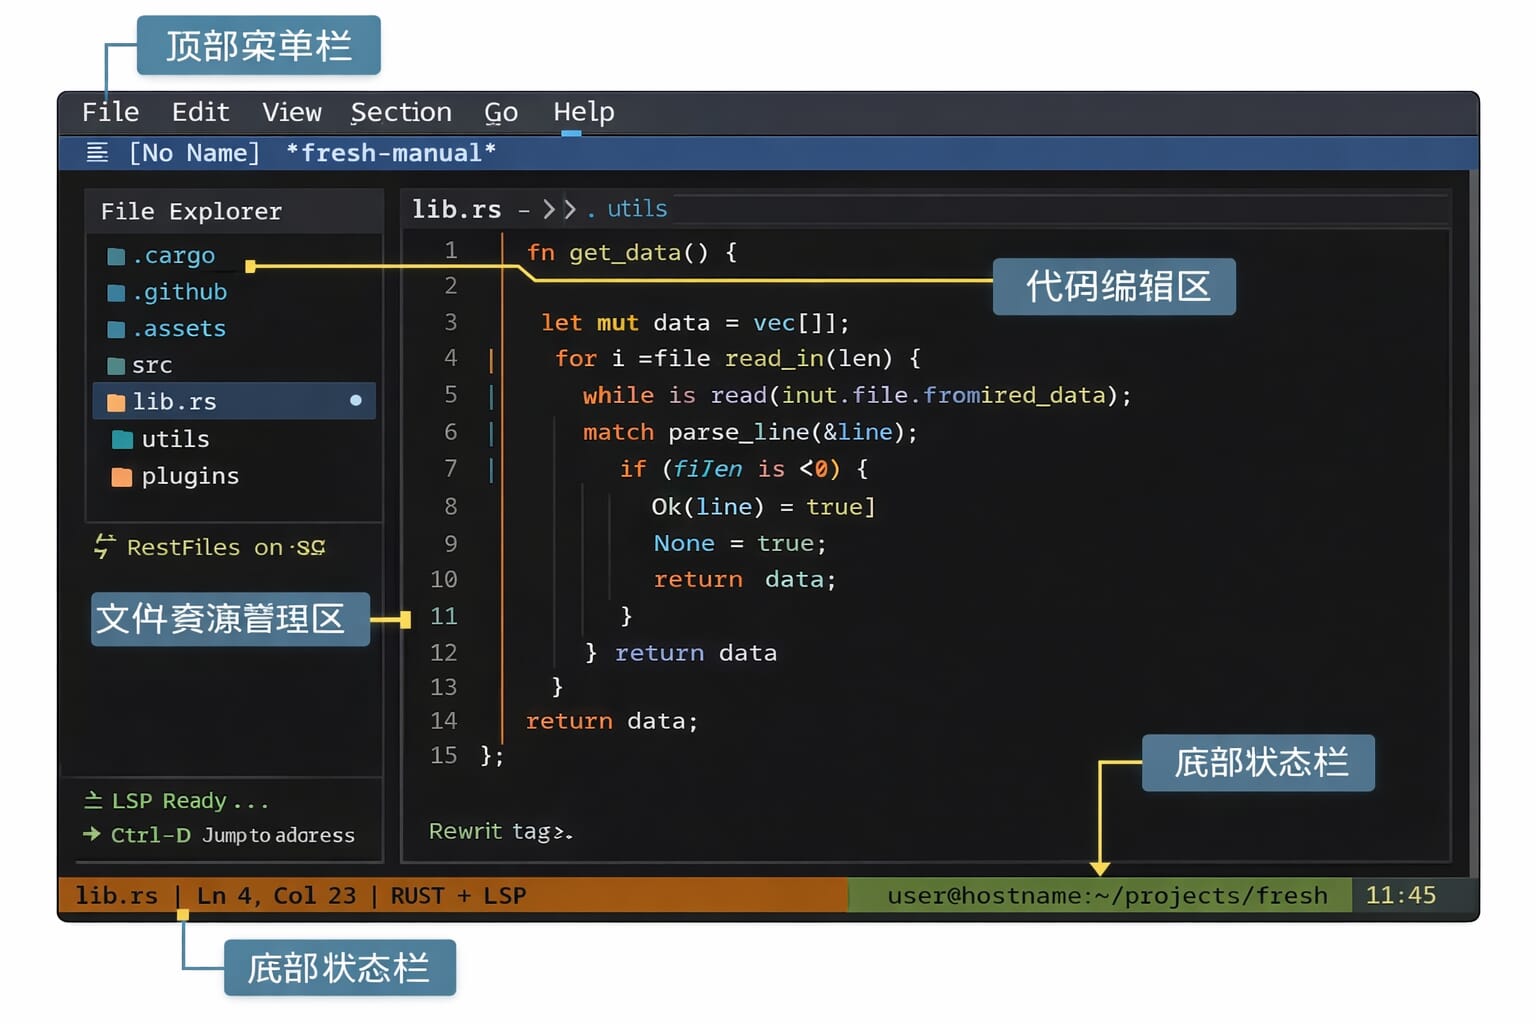Open the Section menu
The height and width of the screenshot is (1024, 1536).
(x=400, y=112)
